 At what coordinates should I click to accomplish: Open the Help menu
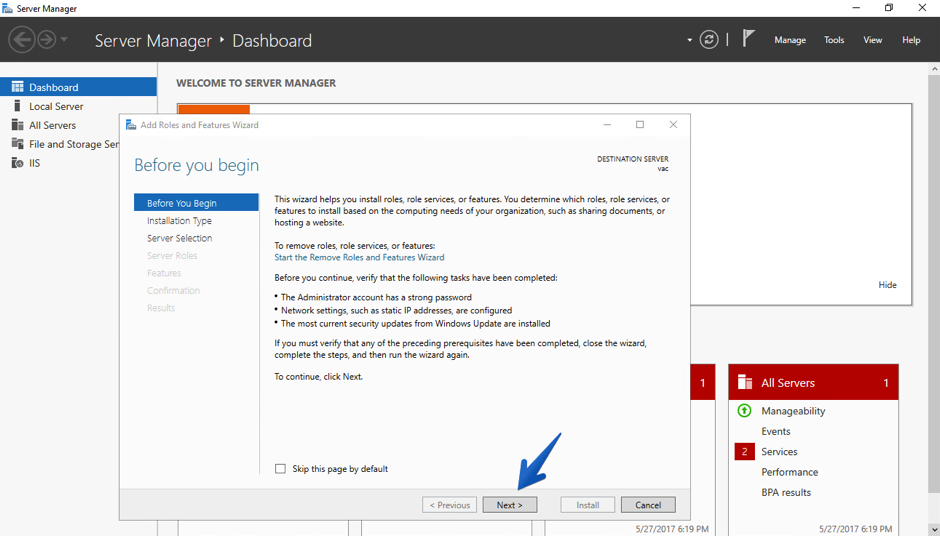[x=911, y=40]
